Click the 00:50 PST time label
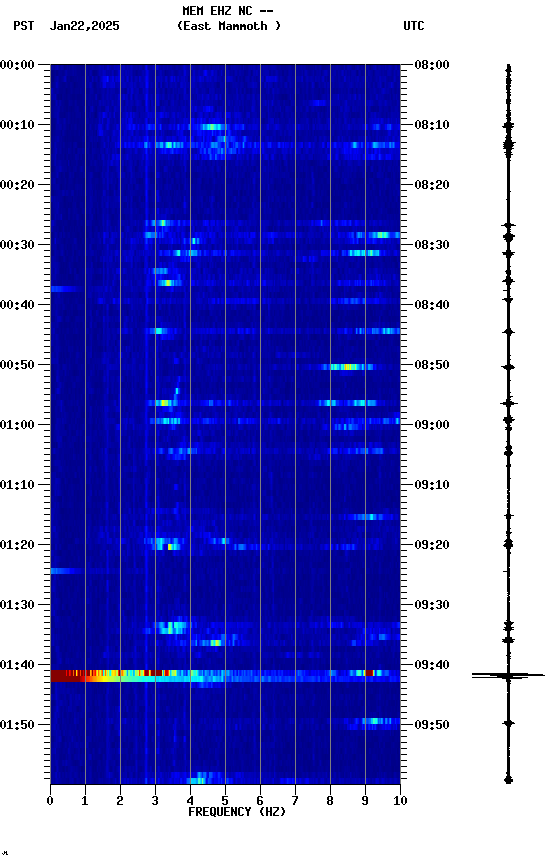Screen dimensions: 552x864 point(17,365)
